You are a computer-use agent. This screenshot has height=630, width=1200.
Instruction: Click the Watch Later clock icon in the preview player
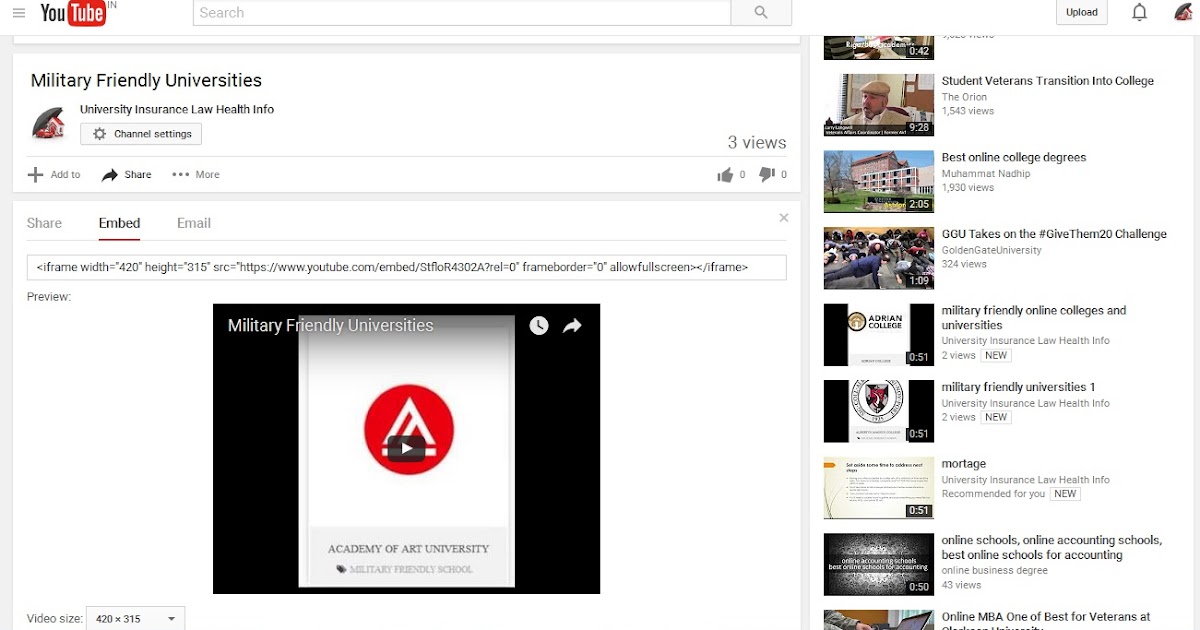(x=539, y=326)
